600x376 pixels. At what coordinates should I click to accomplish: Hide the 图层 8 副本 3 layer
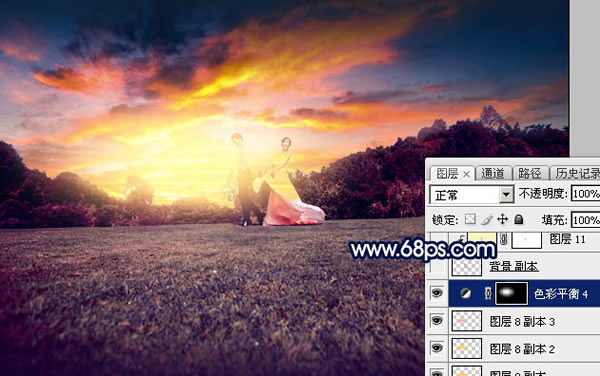pyautogui.click(x=437, y=321)
